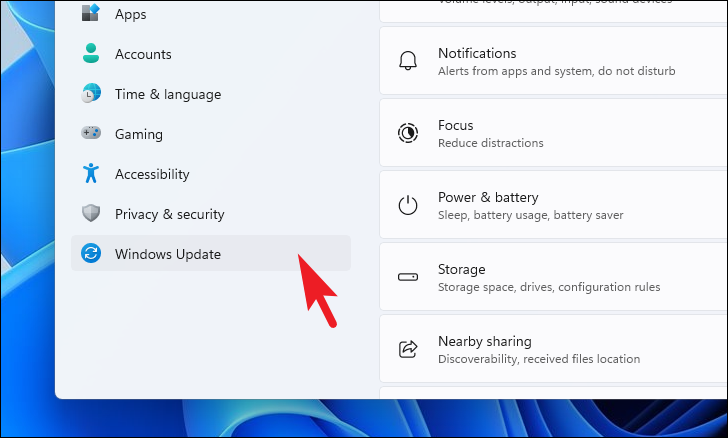Open Apps settings from sidebar
Image resolution: width=728 pixels, height=438 pixels.
tap(210, 14)
